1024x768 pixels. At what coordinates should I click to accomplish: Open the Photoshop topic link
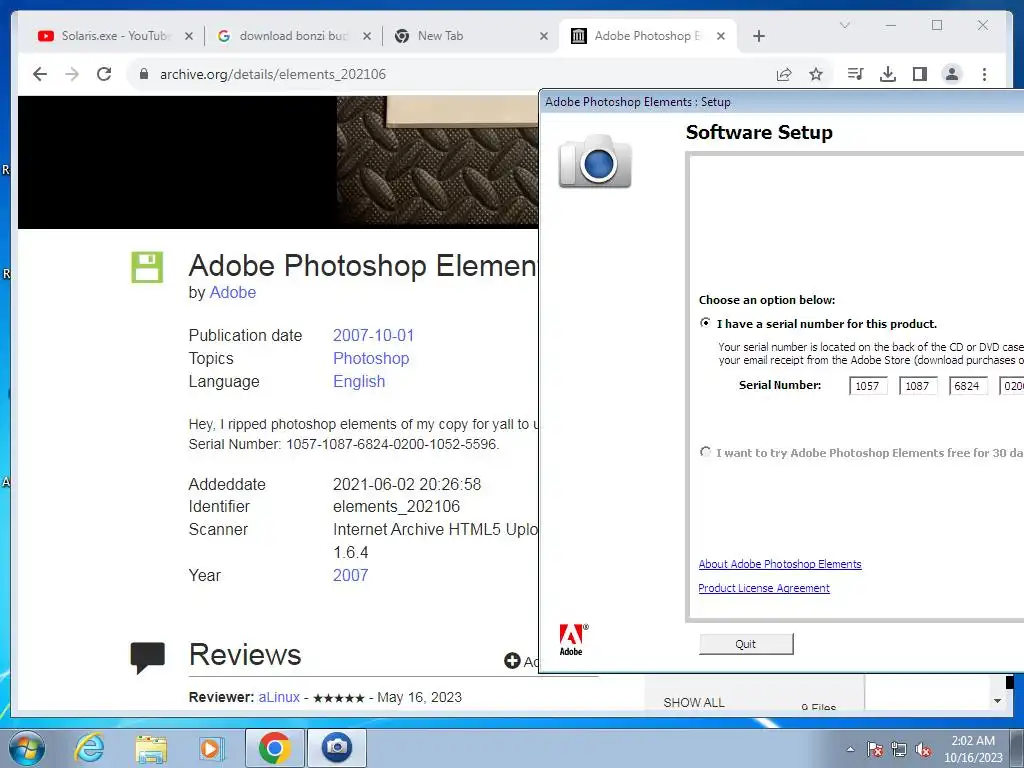click(x=371, y=358)
